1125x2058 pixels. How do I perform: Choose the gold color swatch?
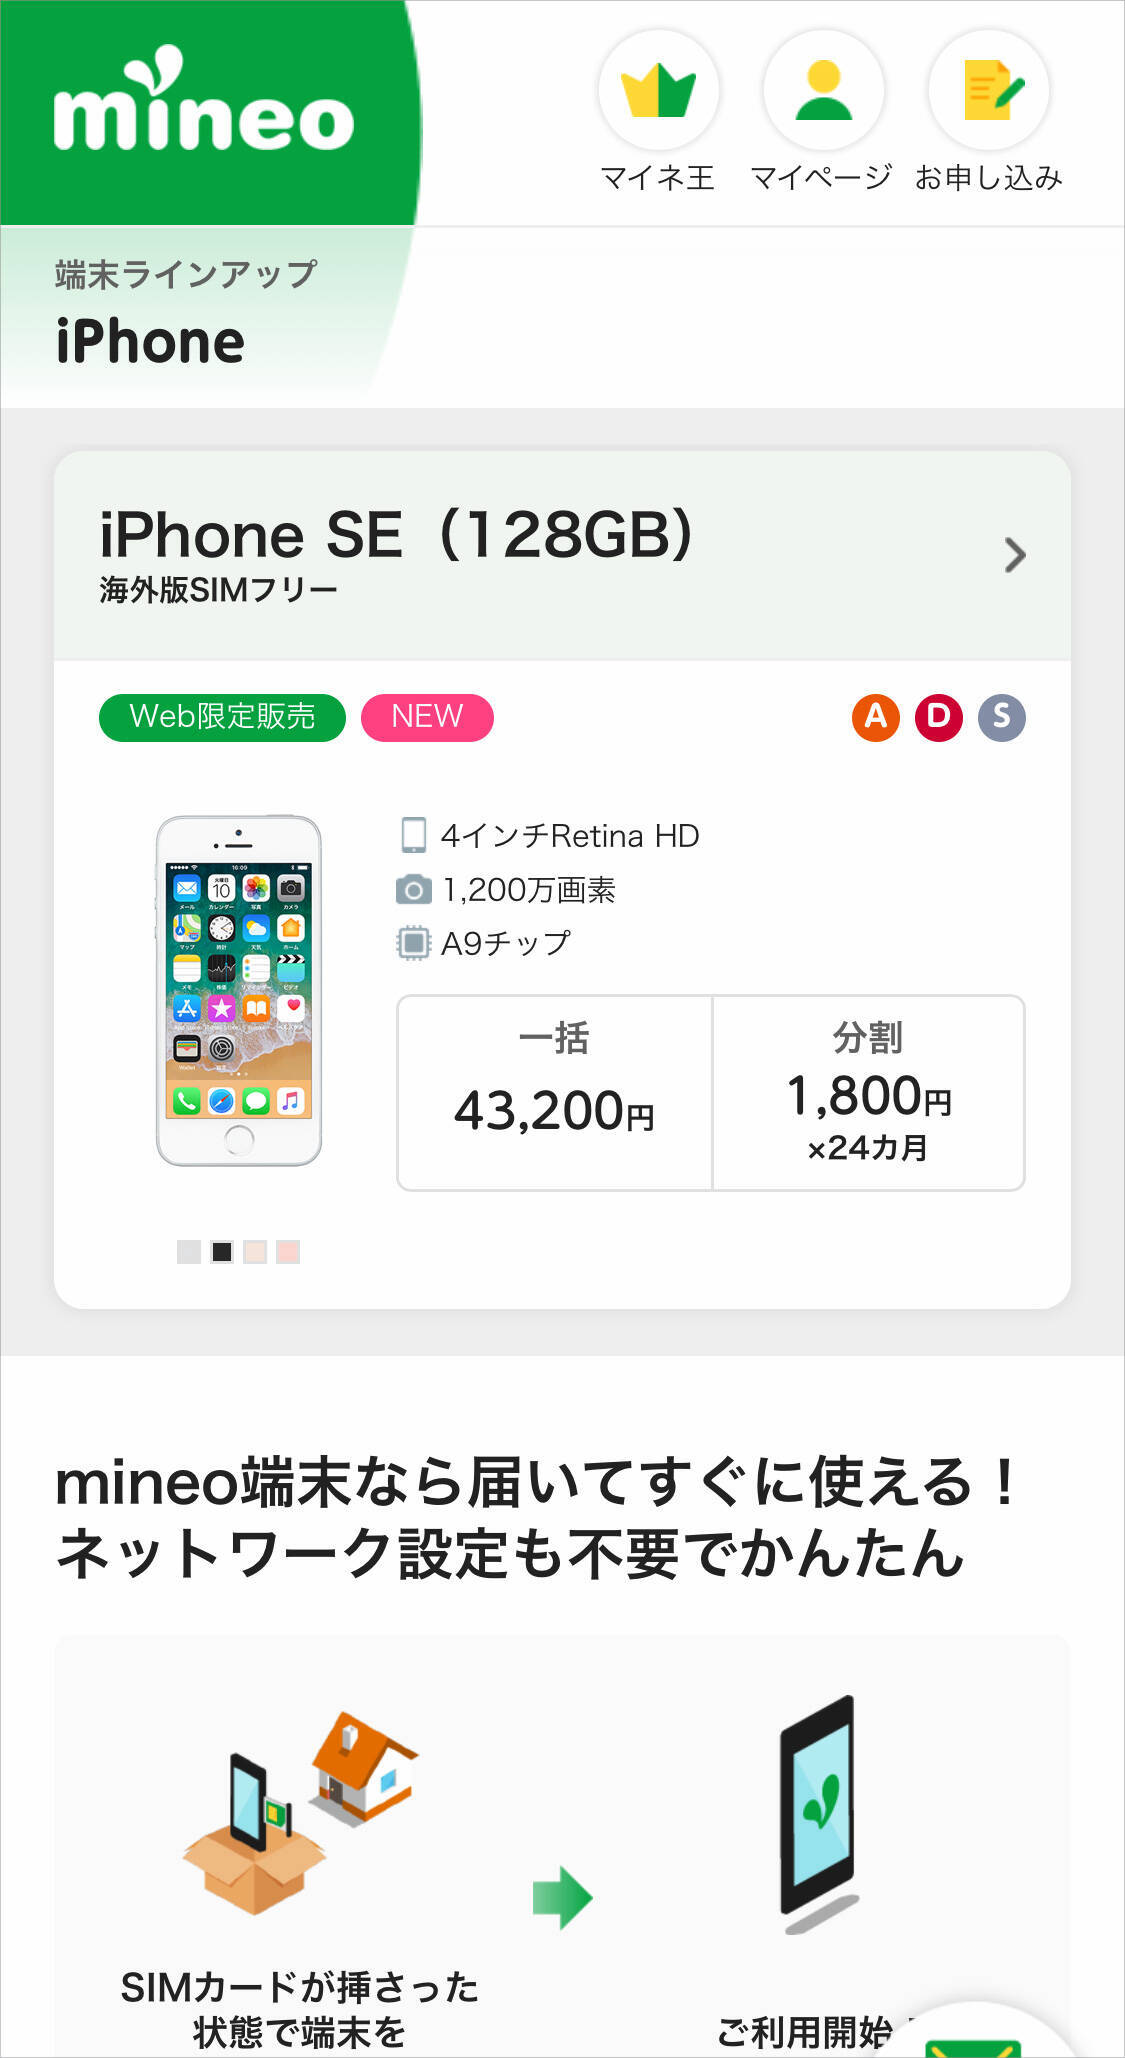click(x=255, y=1252)
